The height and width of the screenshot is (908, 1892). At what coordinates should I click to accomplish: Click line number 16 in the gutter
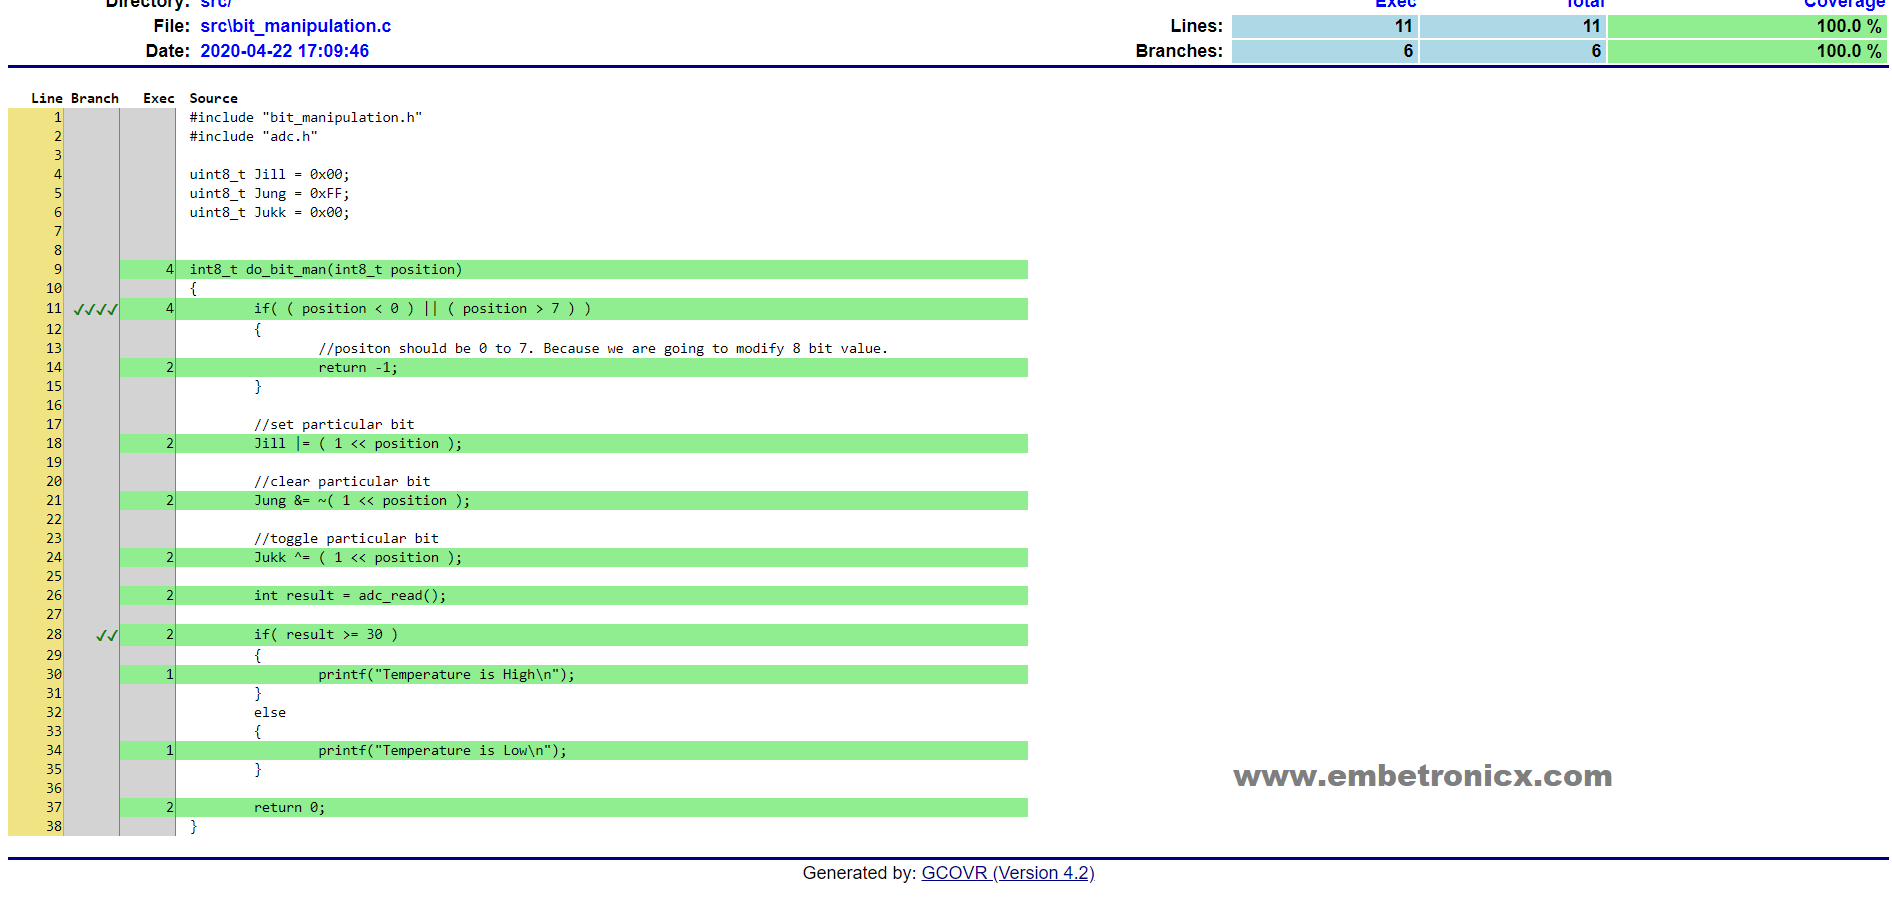[54, 405]
